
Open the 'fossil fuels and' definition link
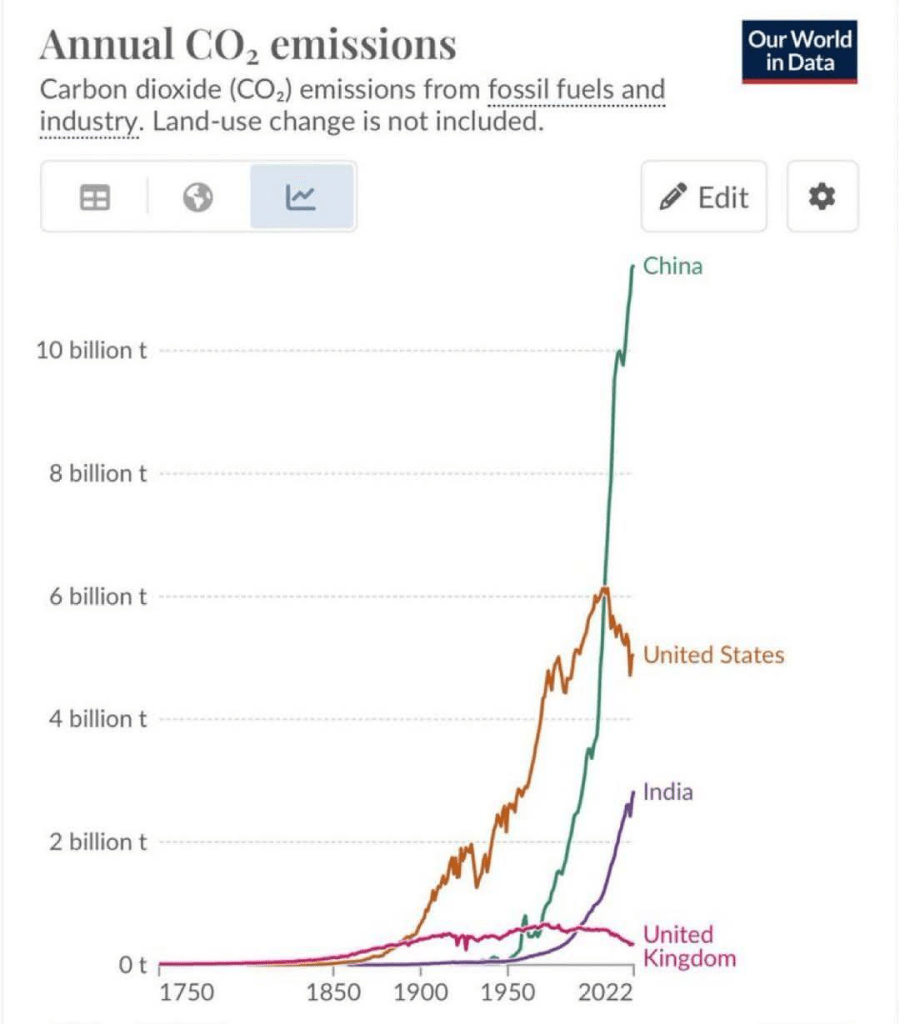click(576, 91)
